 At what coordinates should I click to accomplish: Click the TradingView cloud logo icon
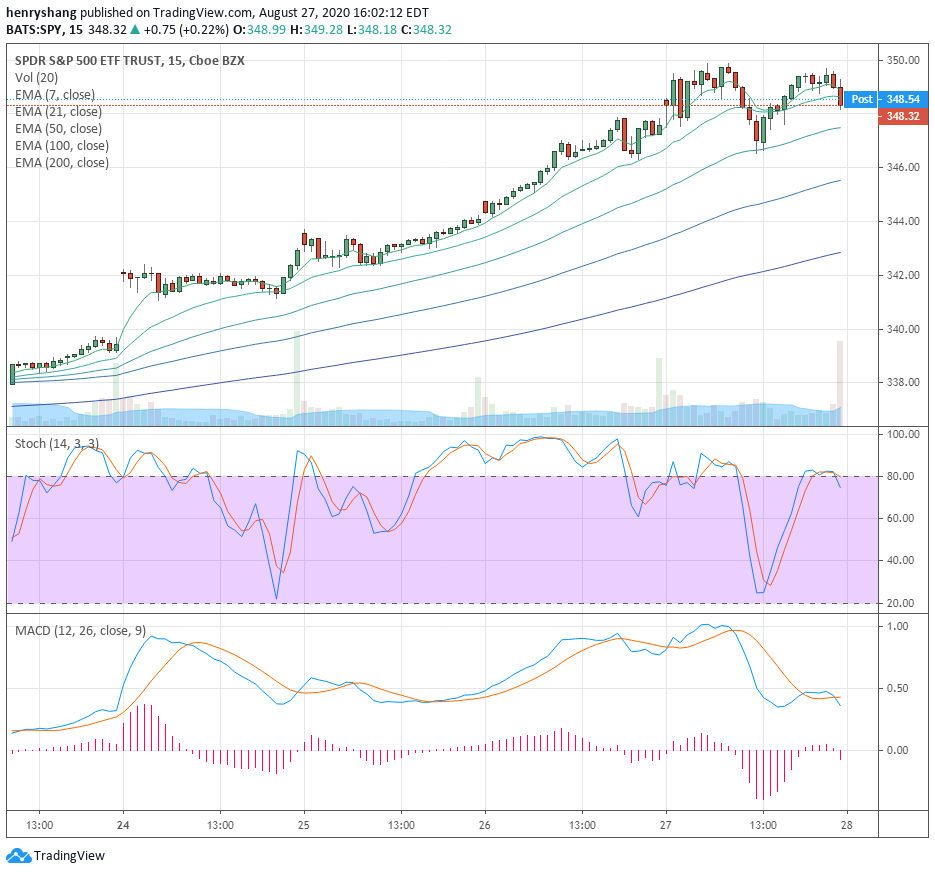click(18, 856)
